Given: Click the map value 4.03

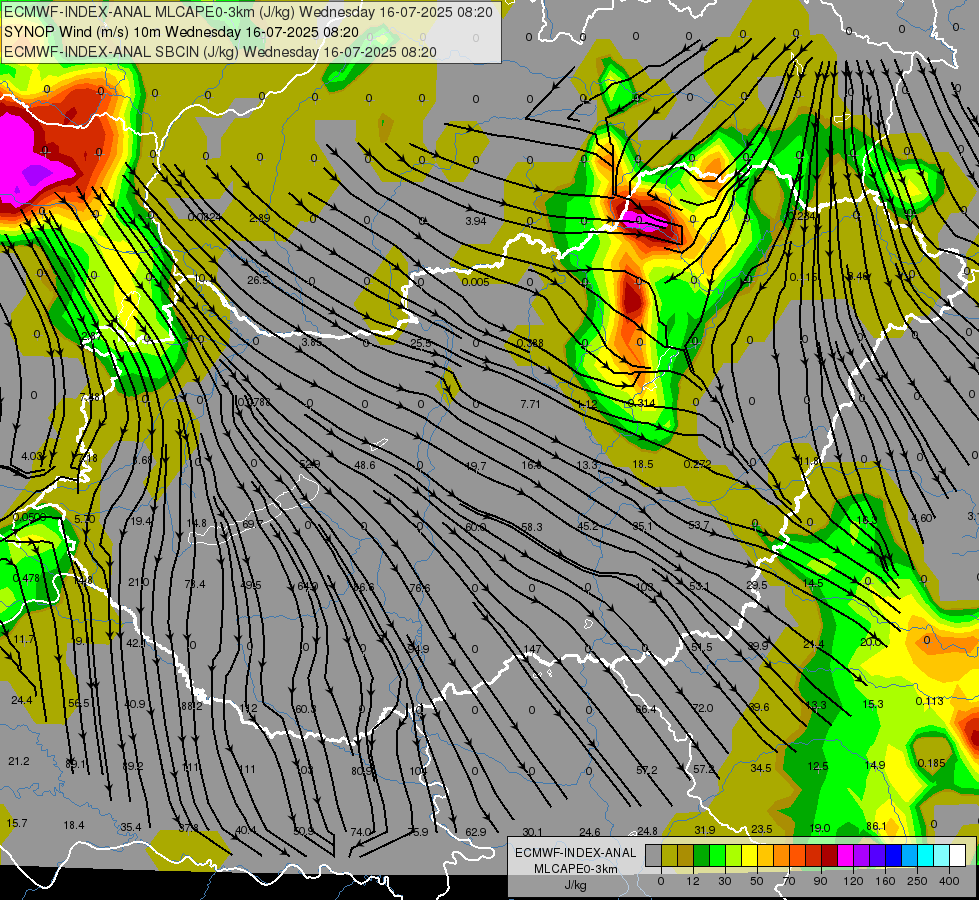Looking at the screenshot, I should [x=31, y=456].
